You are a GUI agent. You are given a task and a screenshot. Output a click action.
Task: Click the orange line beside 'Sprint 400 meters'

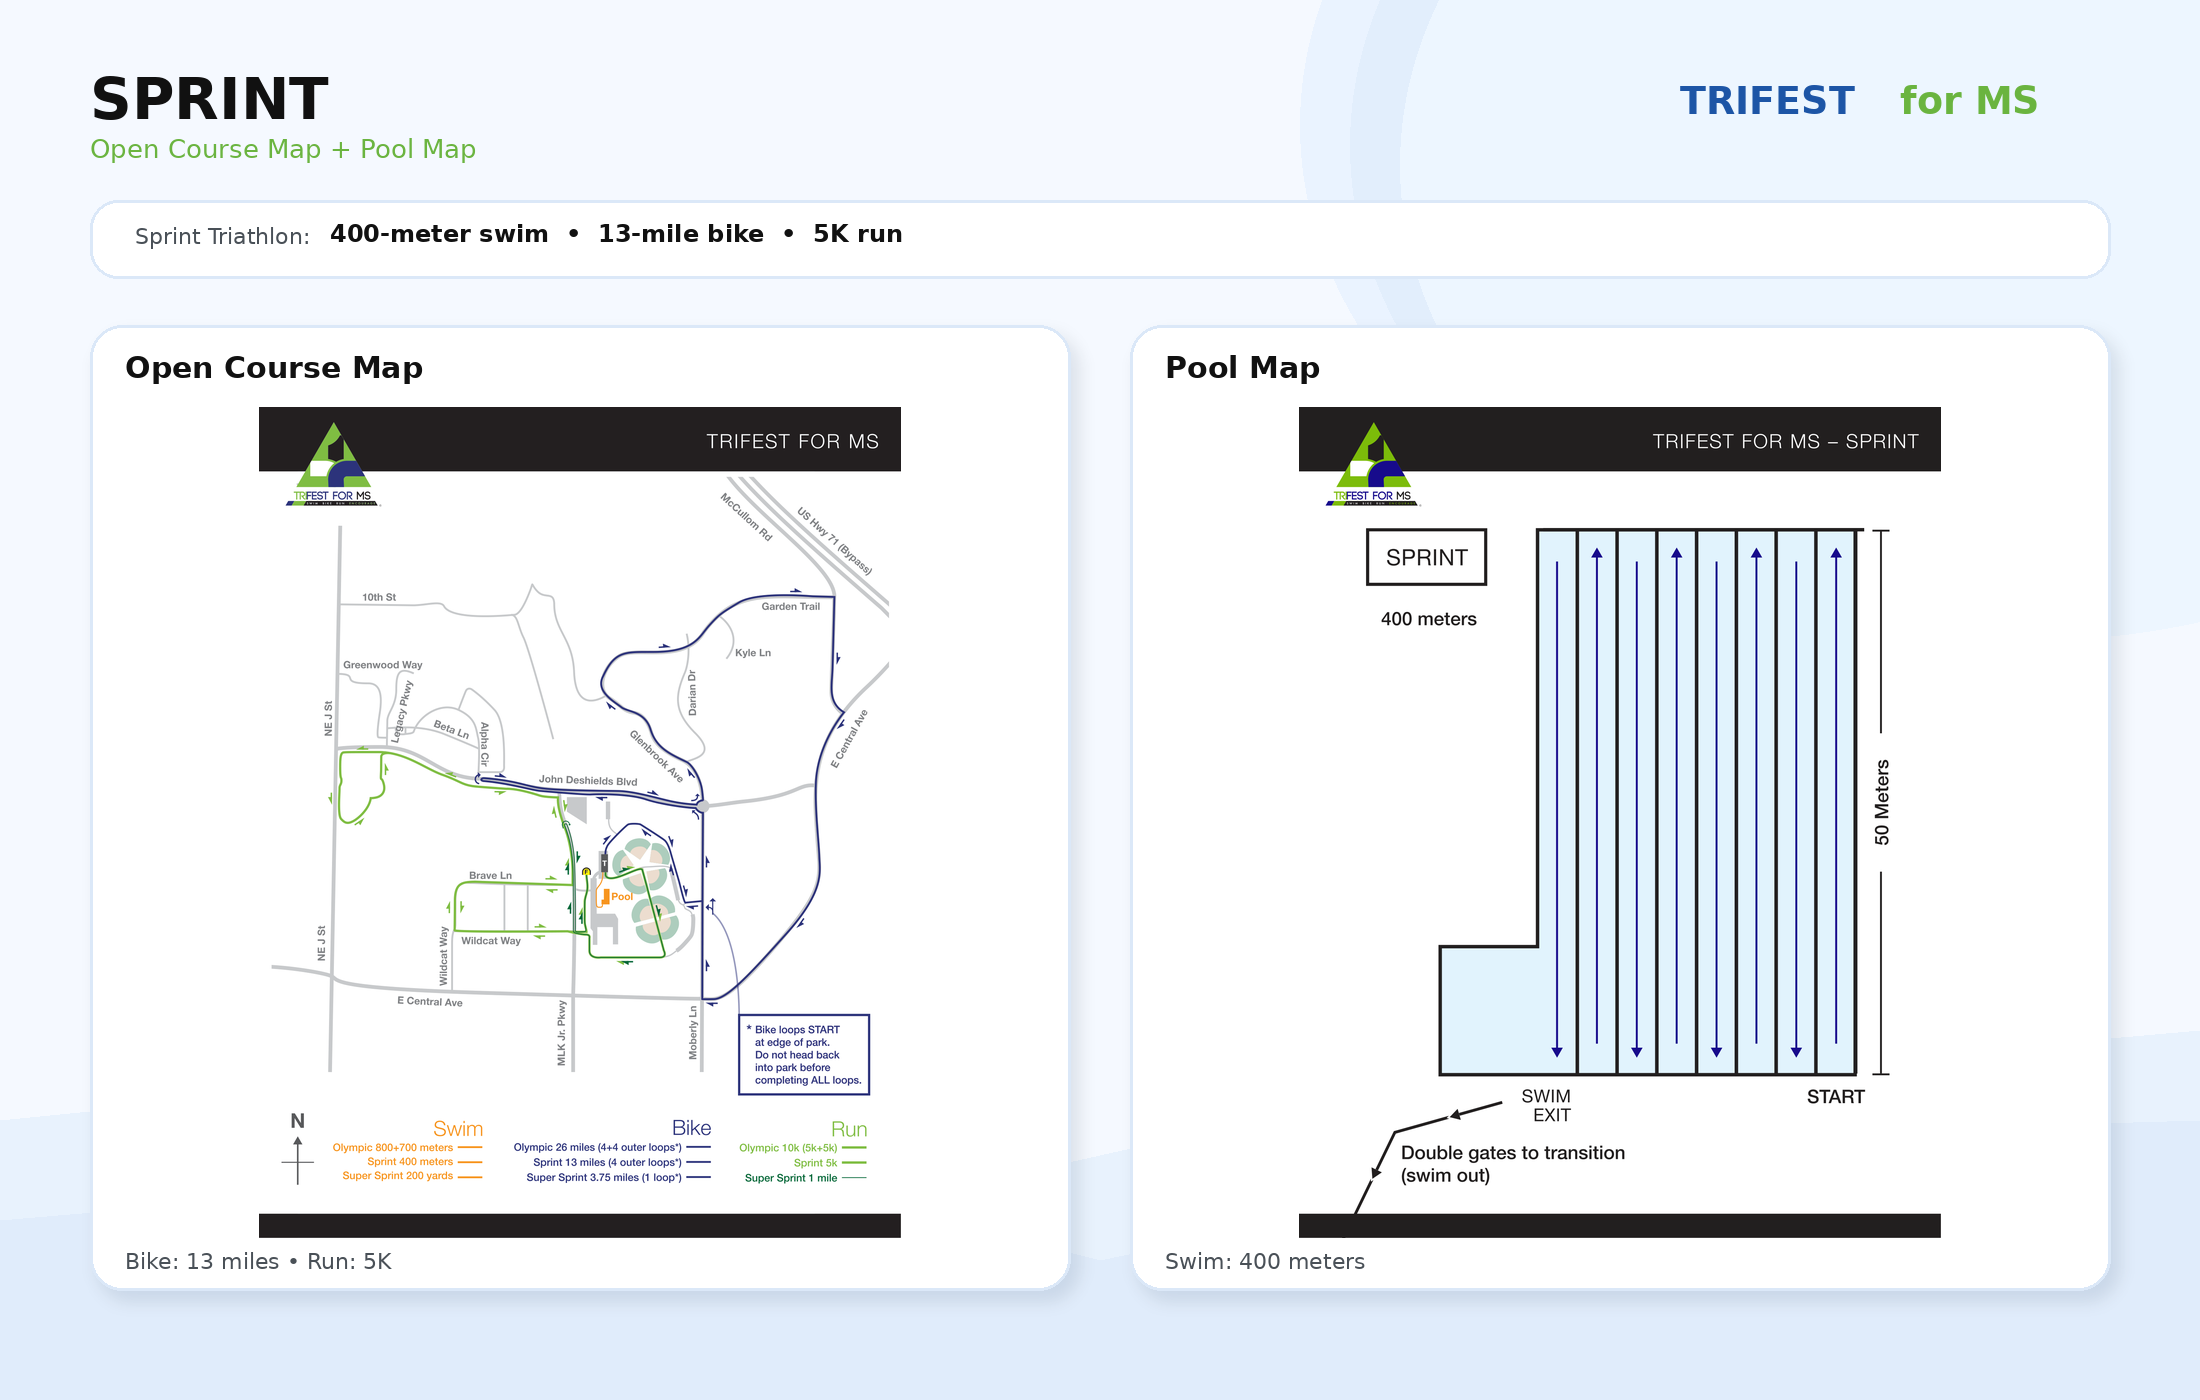[x=470, y=1162]
